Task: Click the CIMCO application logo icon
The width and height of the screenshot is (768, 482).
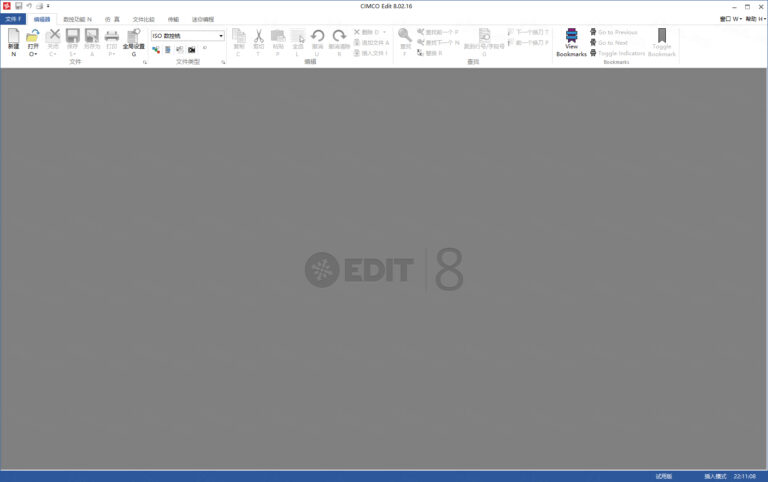Action: click(6, 6)
